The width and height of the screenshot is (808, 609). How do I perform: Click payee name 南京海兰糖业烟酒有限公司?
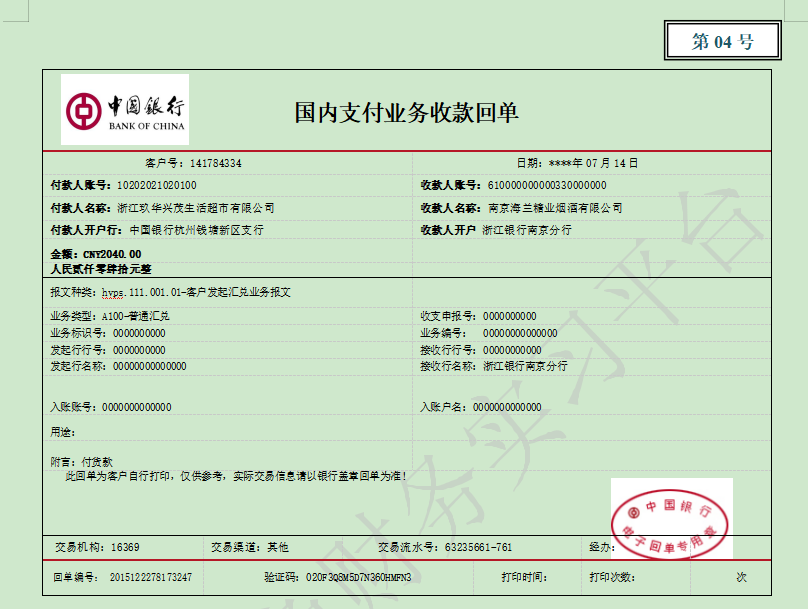pos(555,208)
